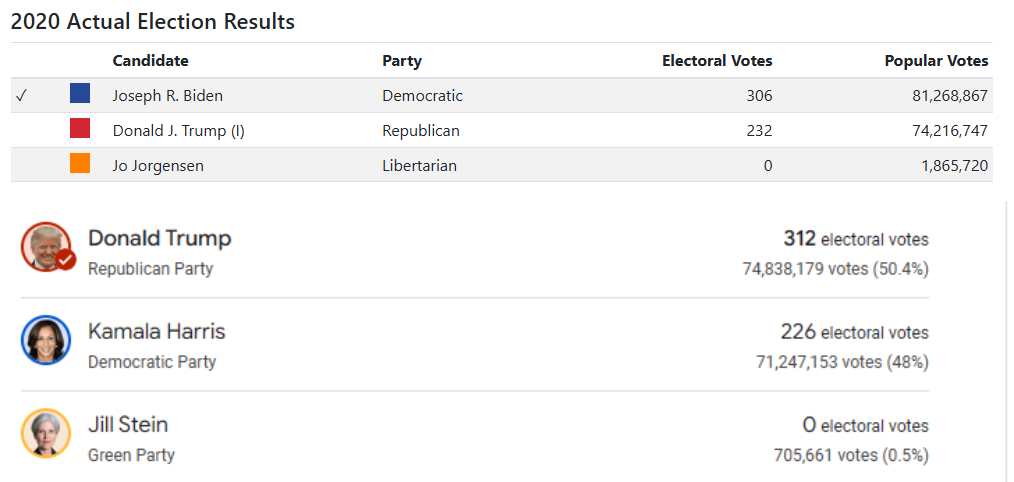
Task: Click the Donald J. Trump (I) name
Action: [178, 131]
